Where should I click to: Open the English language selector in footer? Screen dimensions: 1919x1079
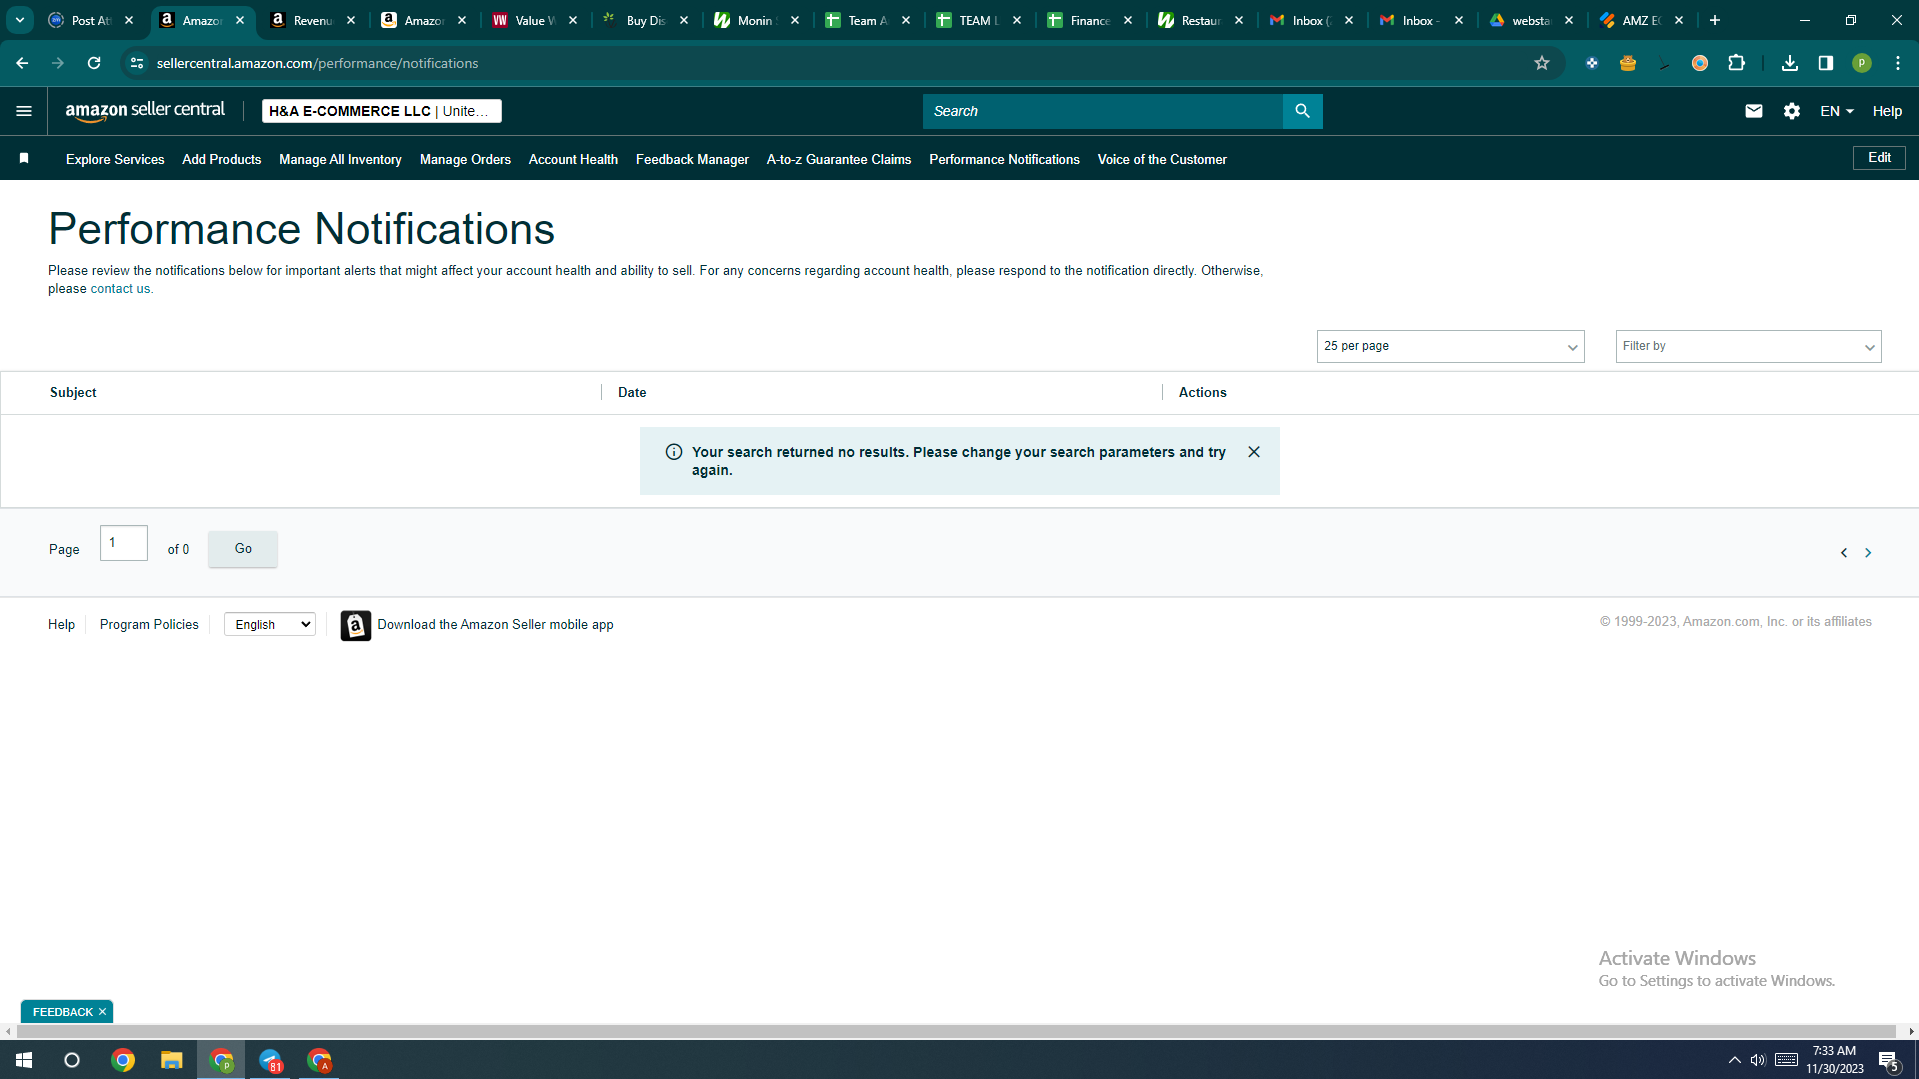pyautogui.click(x=270, y=625)
